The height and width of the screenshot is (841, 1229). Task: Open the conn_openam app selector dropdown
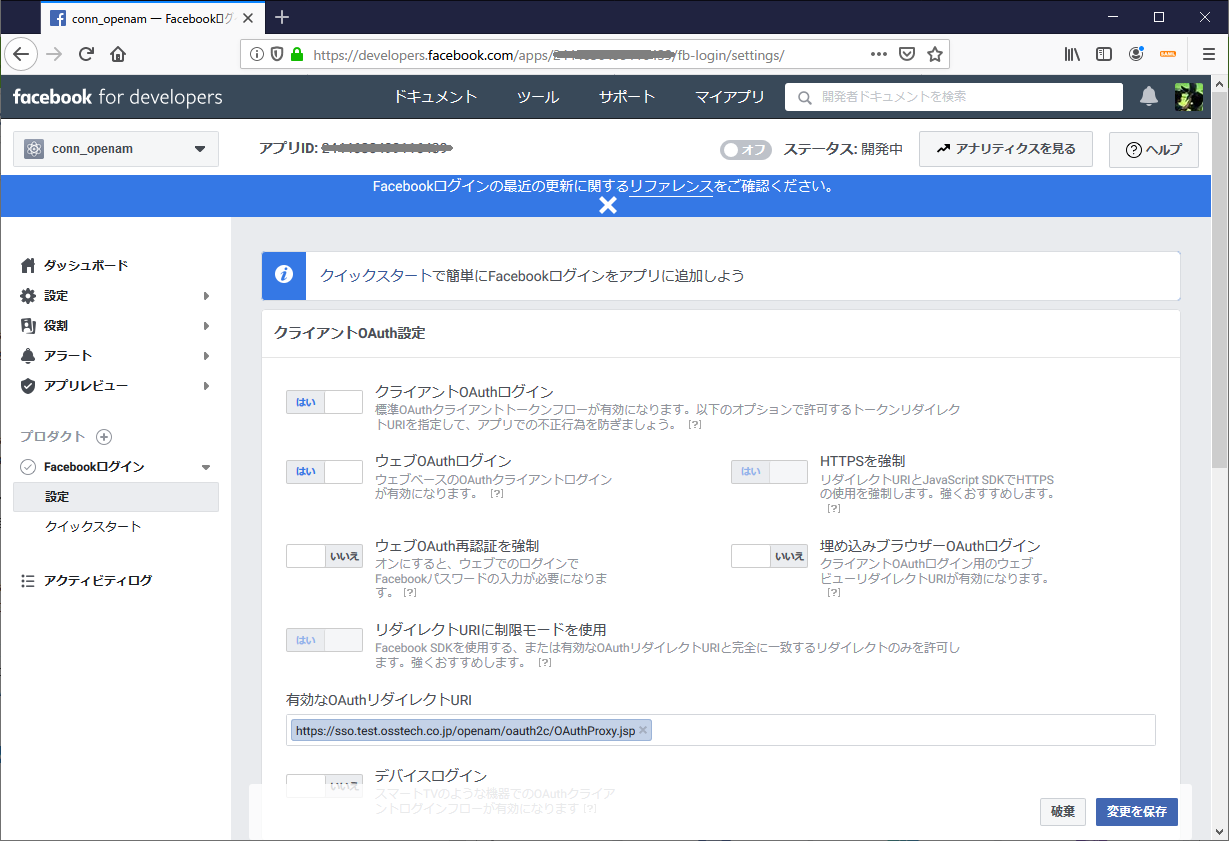click(115, 148)
